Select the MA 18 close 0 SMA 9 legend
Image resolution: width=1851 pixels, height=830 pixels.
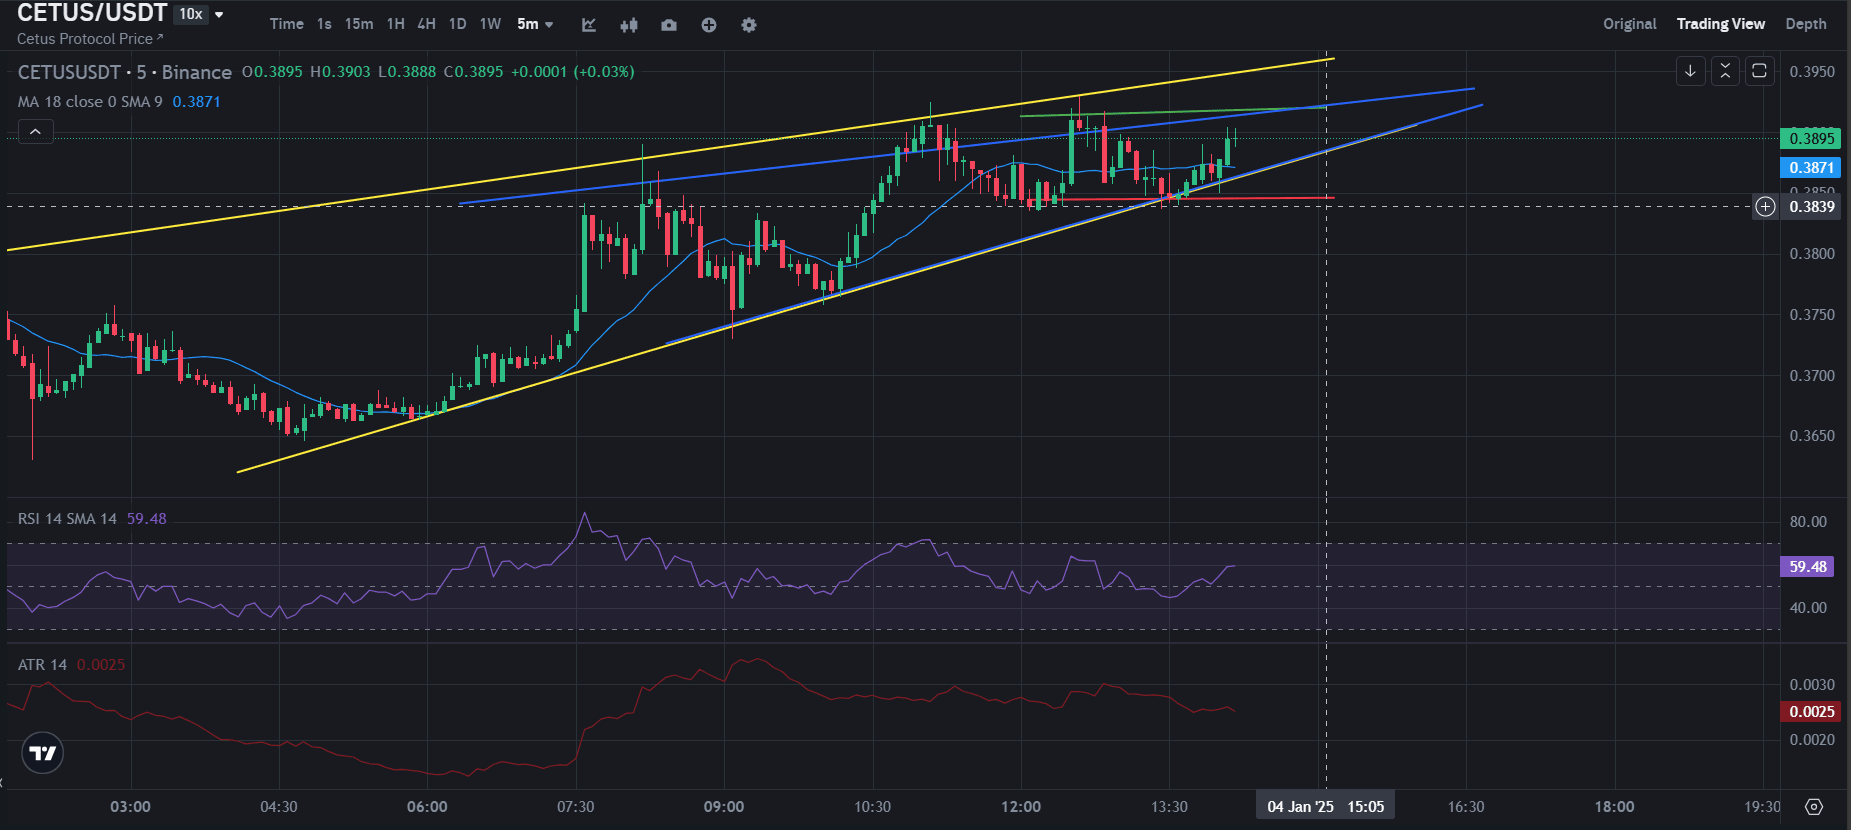[x=90, y=102]
